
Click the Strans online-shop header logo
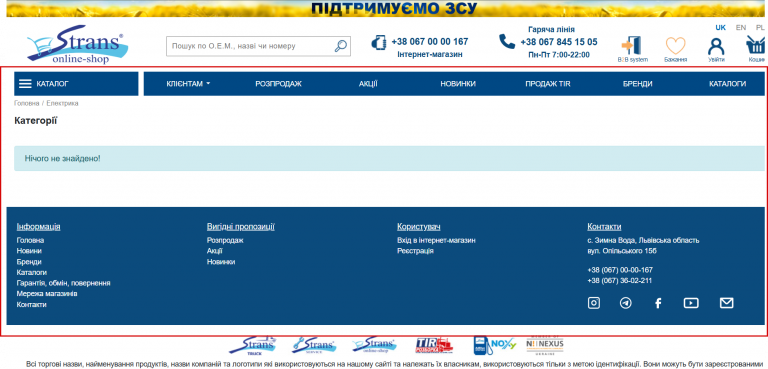(x=77, y=45)
